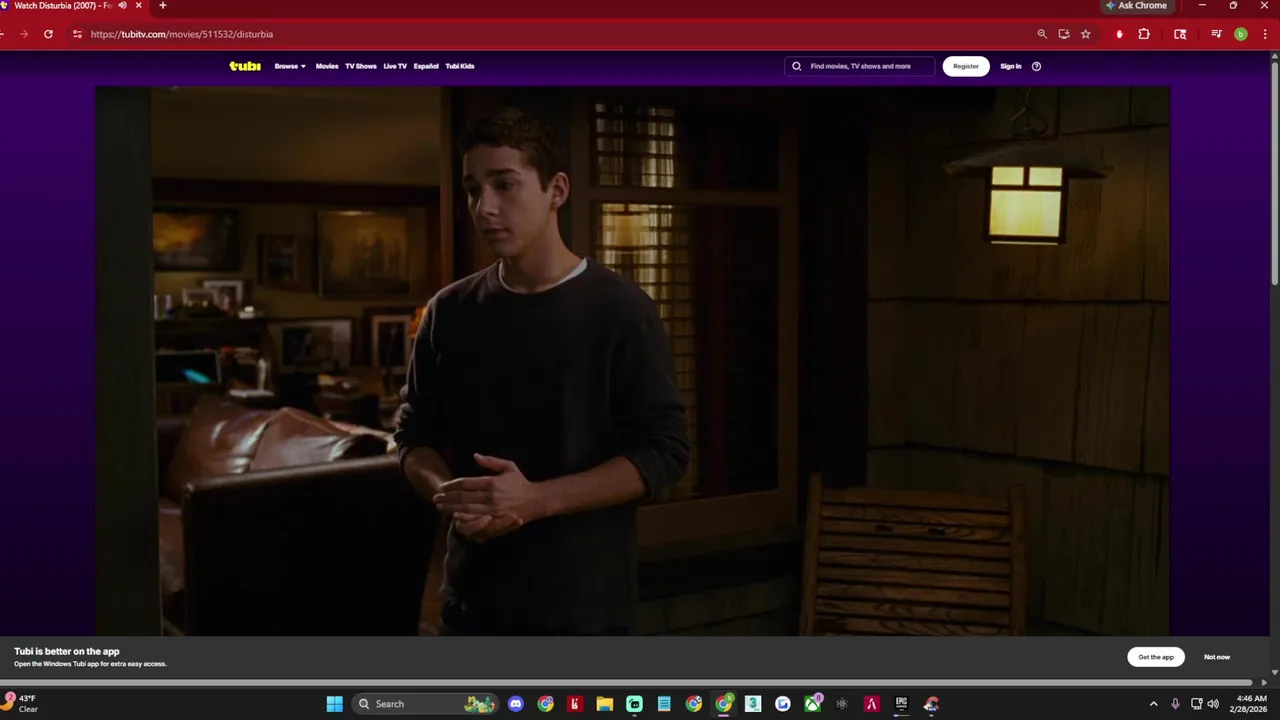
Task: Click the Disturbia video player
Action: [x=632, y=360]
